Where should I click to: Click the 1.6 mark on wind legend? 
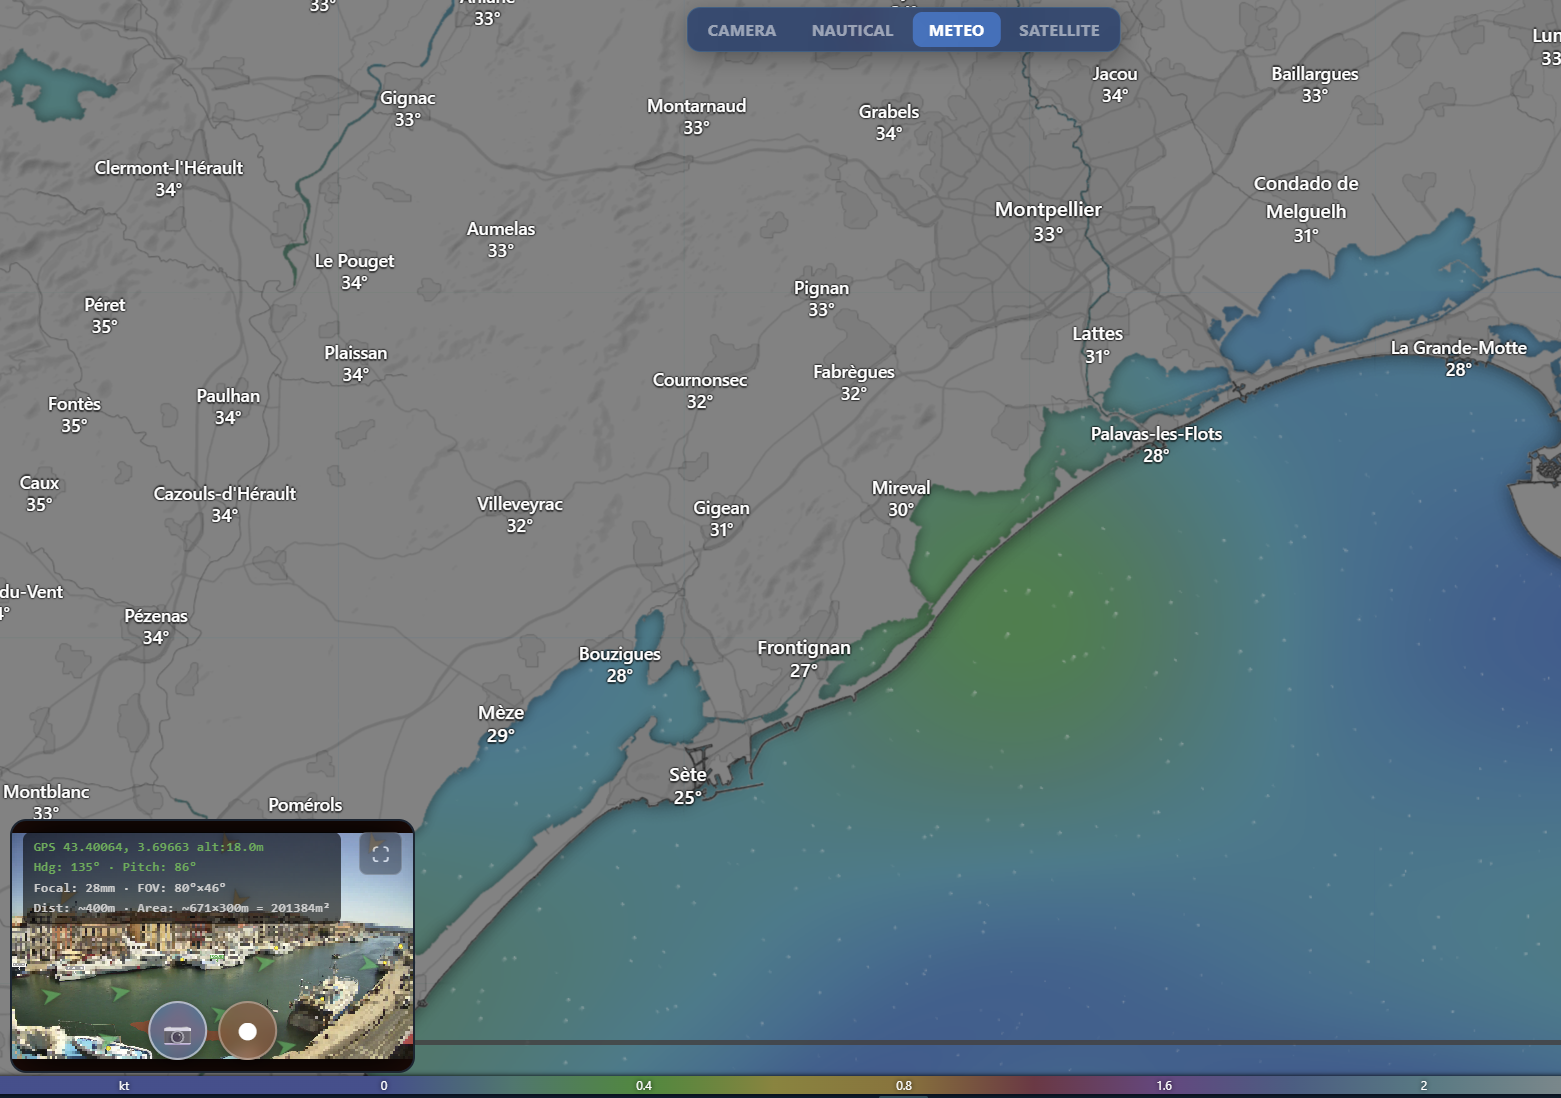1164,1085
